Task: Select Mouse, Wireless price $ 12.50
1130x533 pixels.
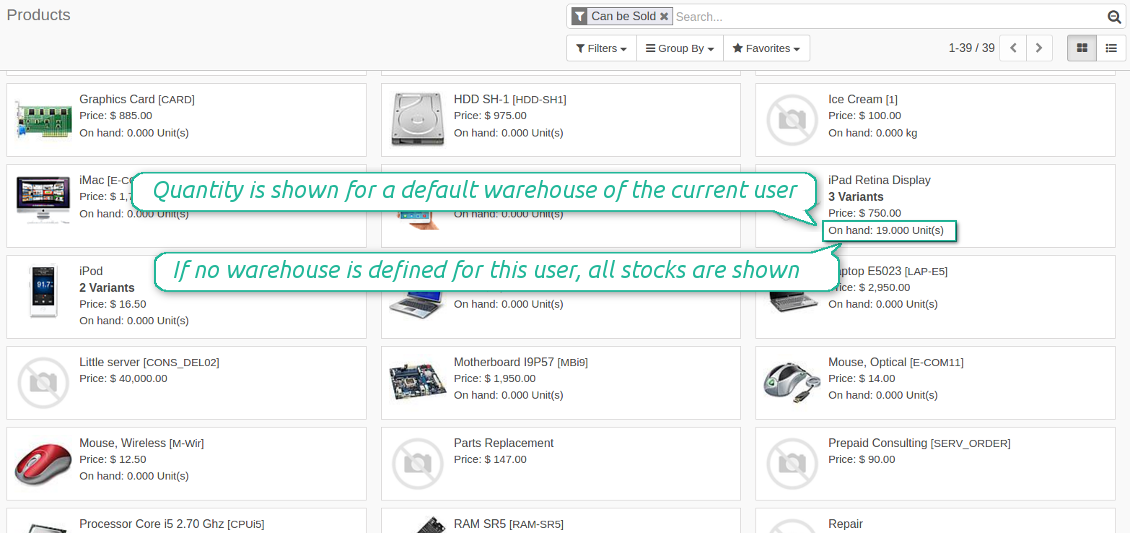Action: coord(112,460)
